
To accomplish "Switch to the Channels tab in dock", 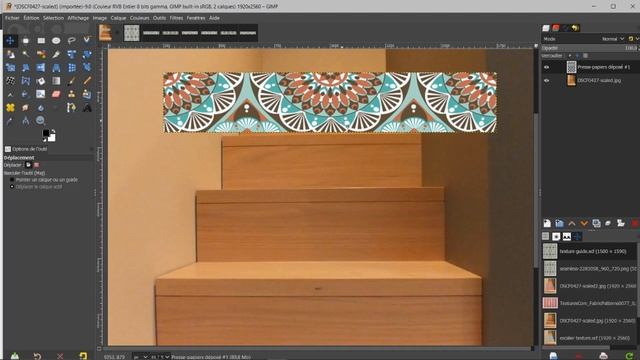I will pos(556,28).
